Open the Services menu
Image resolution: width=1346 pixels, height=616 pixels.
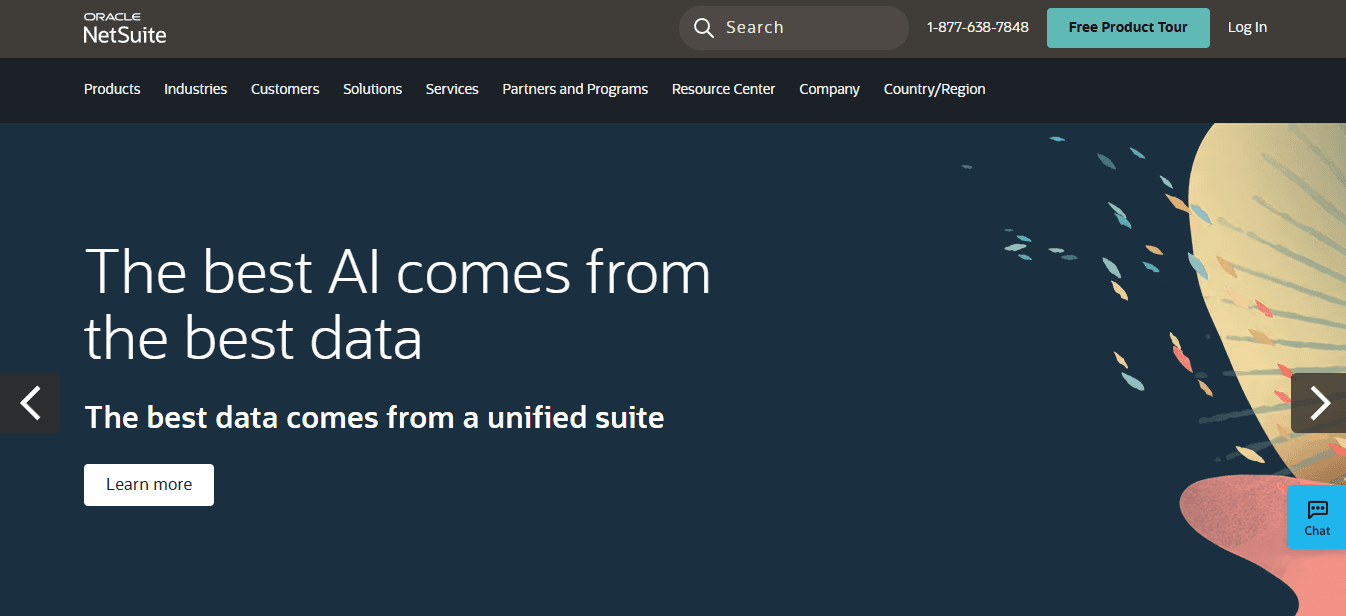[x=451, y=89]
